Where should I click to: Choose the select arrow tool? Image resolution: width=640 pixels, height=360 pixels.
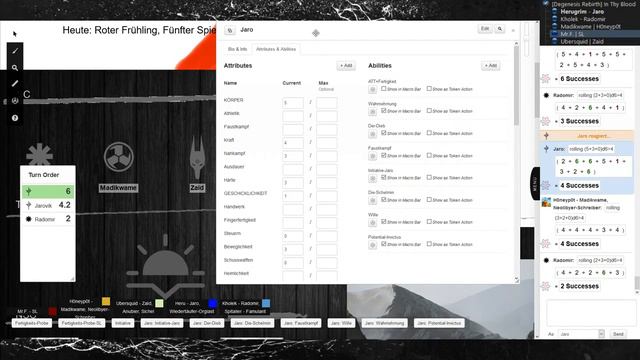tap(15, 34)
